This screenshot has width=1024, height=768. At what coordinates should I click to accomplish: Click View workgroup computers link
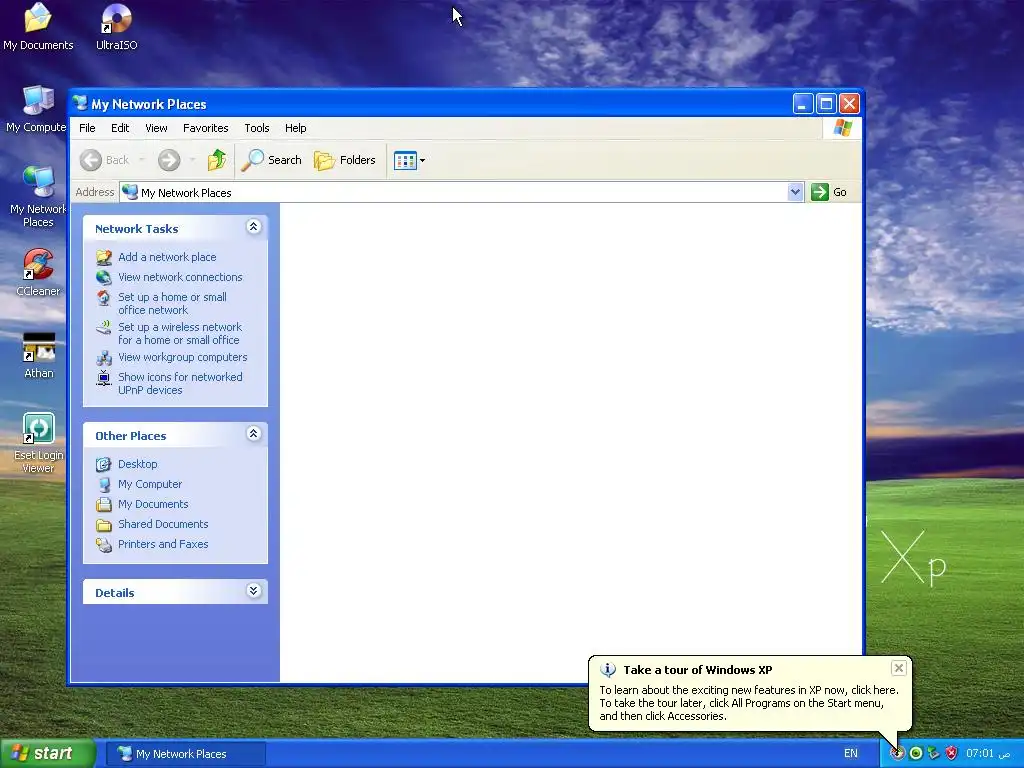(183, 357)
